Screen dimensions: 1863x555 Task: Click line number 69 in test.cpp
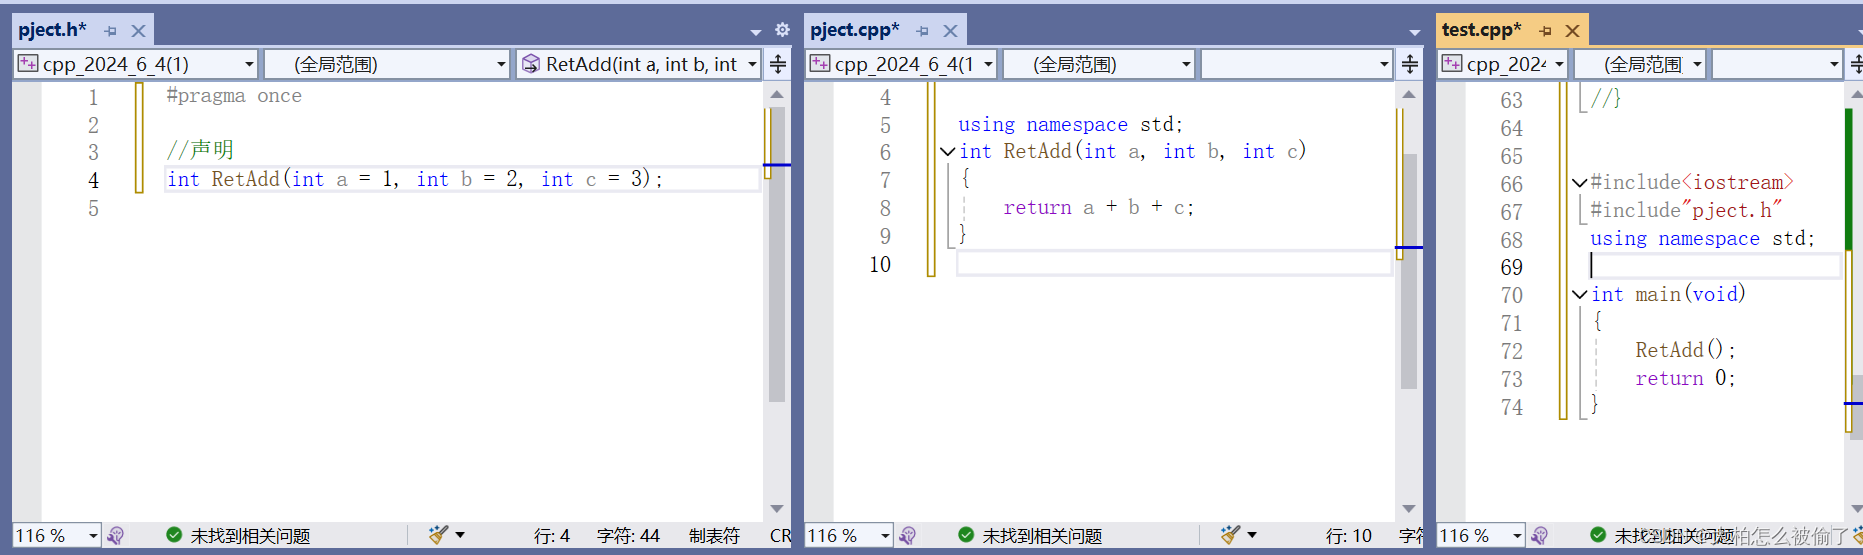pyautogui.click(x=1511, y=268)
